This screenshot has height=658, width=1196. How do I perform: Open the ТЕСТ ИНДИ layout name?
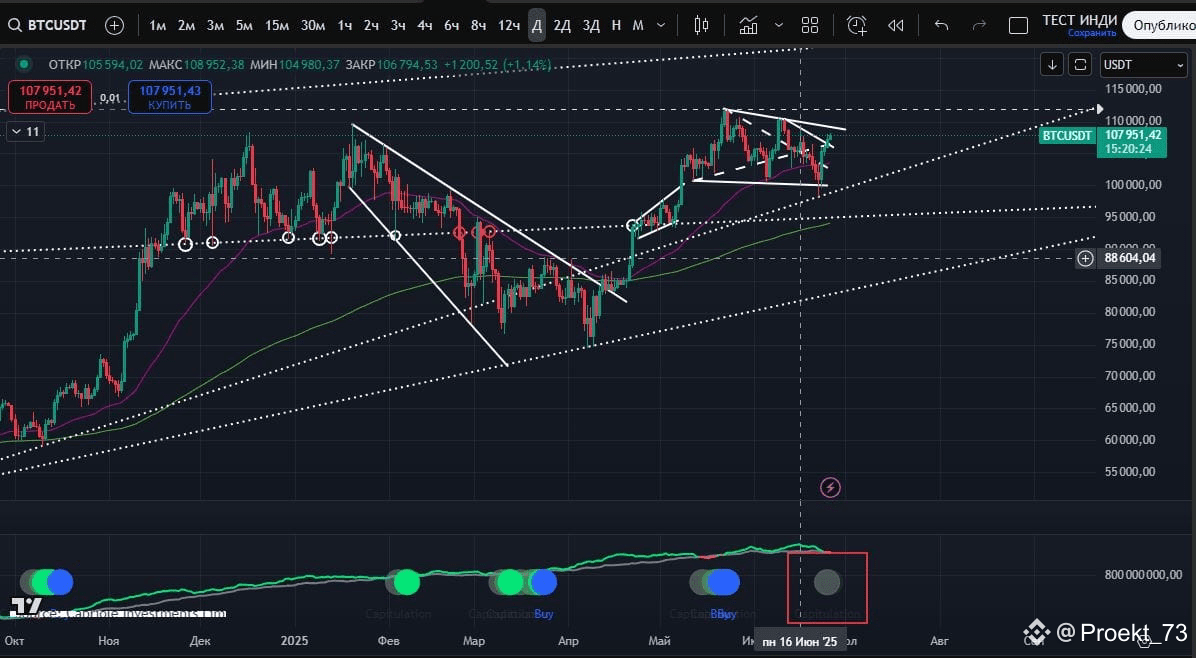(x=1079, y=21)
